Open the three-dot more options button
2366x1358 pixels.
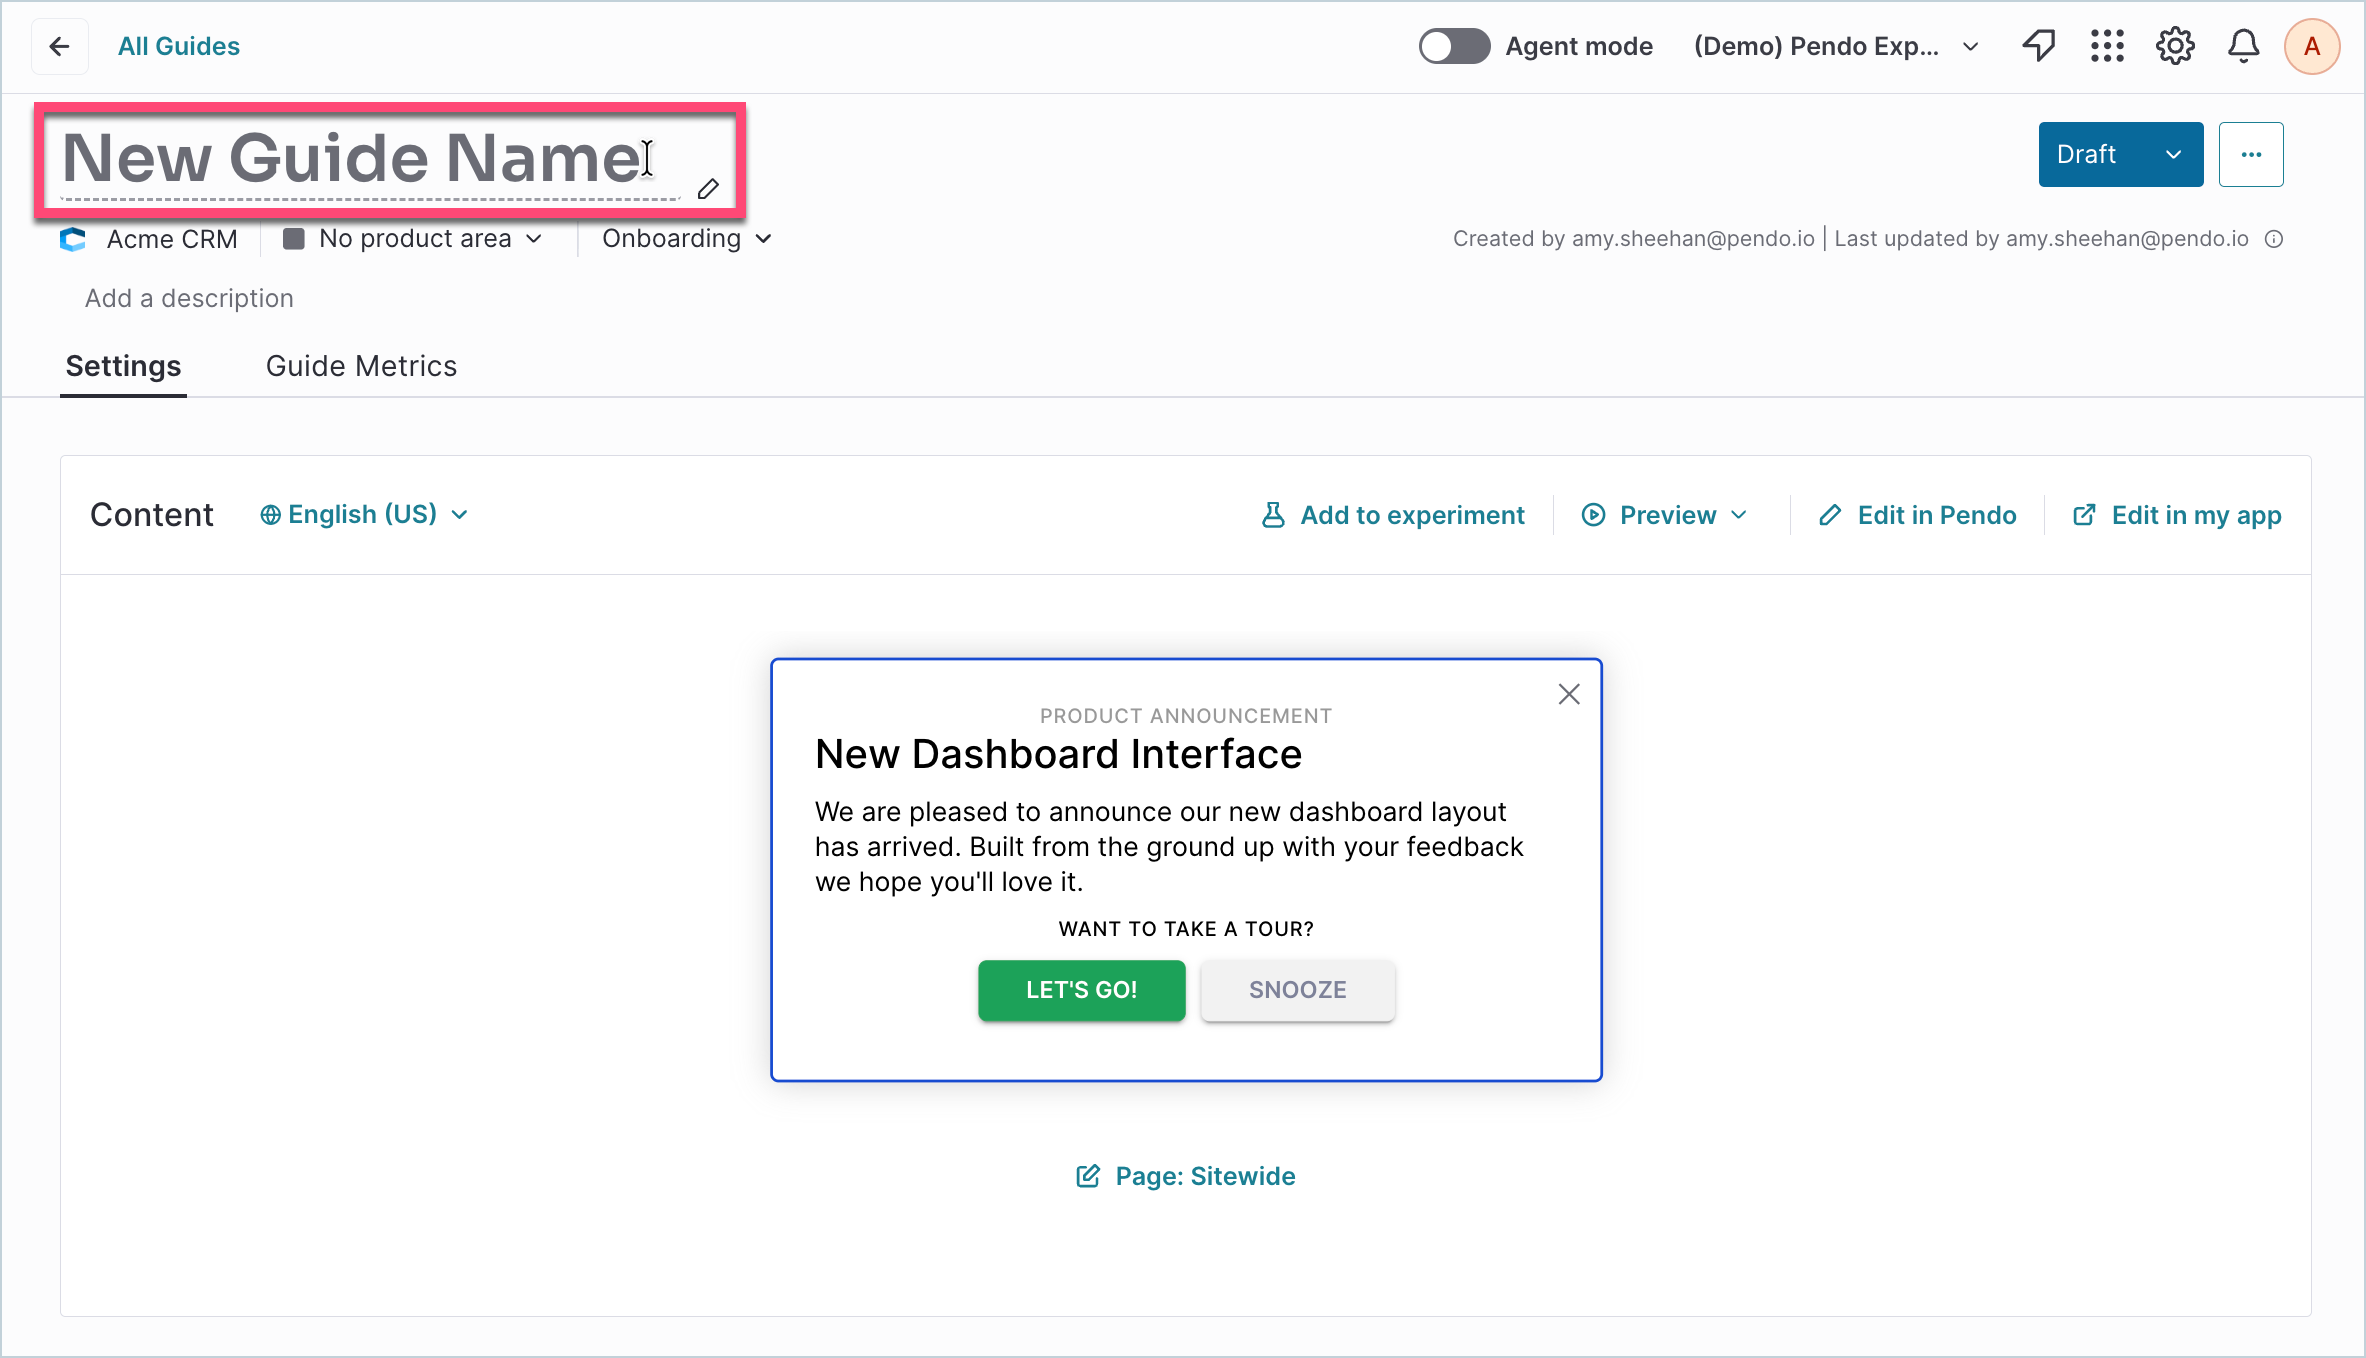pyautogui.click(x=2251, y=154)
